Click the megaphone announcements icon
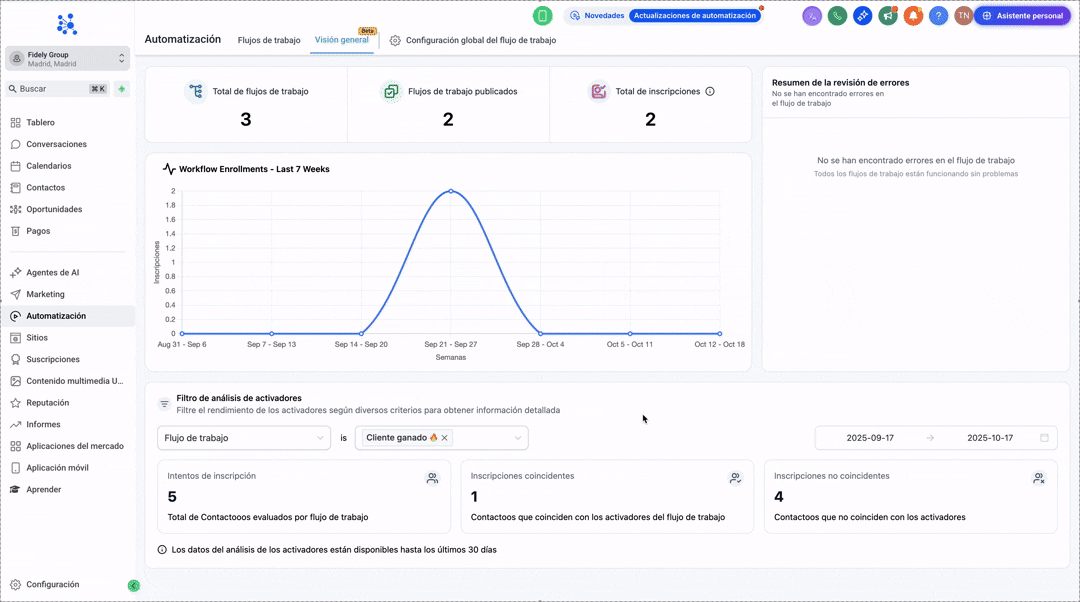The width and height of the screenshot is (1080, 602). [x=887, y=16]
